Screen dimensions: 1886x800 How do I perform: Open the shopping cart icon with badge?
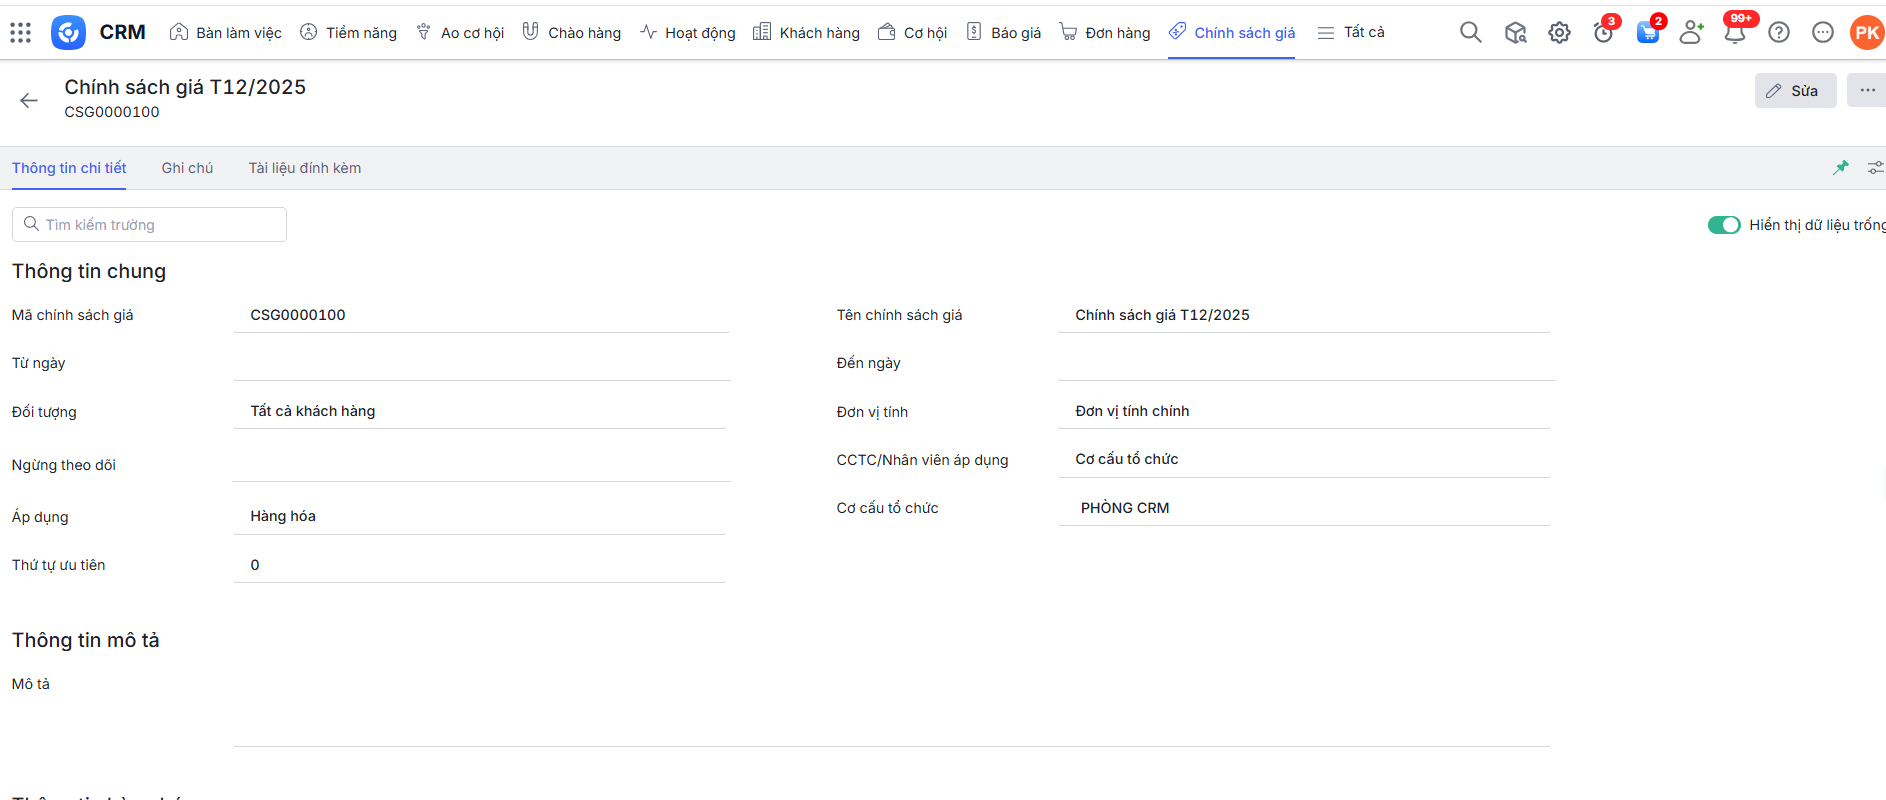coord(1647,33)
